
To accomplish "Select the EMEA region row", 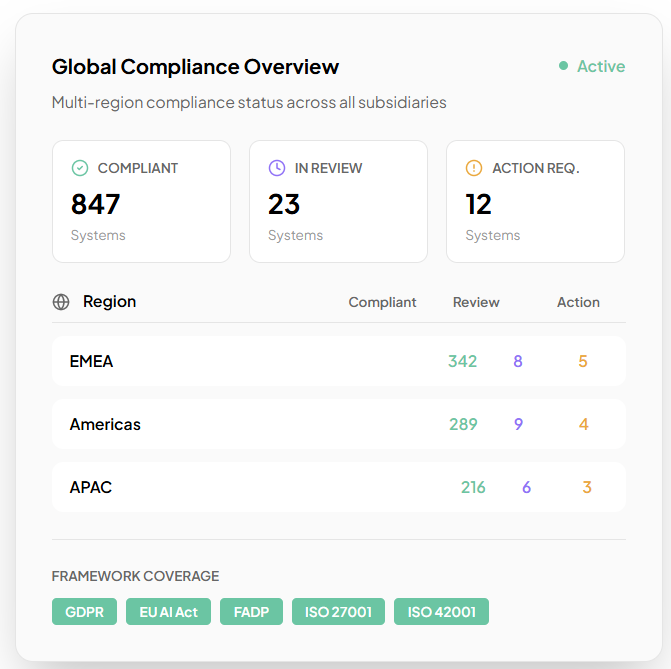I will [x=338, y=361].
